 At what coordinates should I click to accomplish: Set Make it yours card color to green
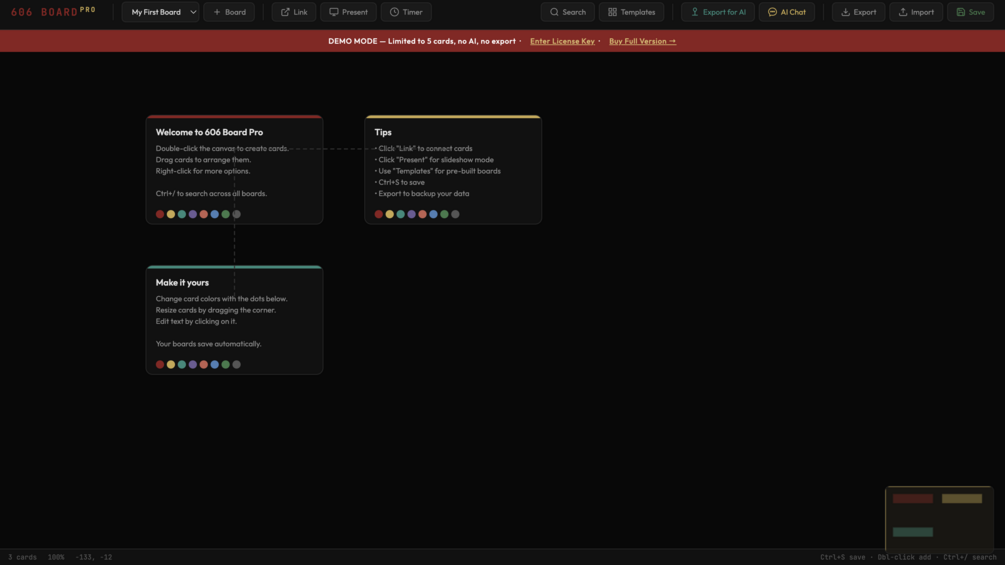point(225,364)
